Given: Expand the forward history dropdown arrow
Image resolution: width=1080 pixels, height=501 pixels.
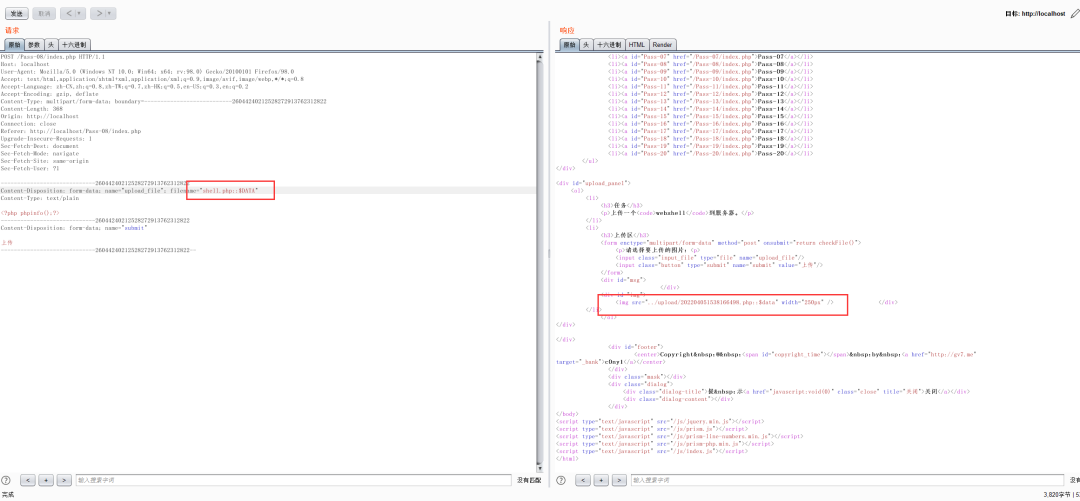Looking at the screenshot, I should pos(109,14).
